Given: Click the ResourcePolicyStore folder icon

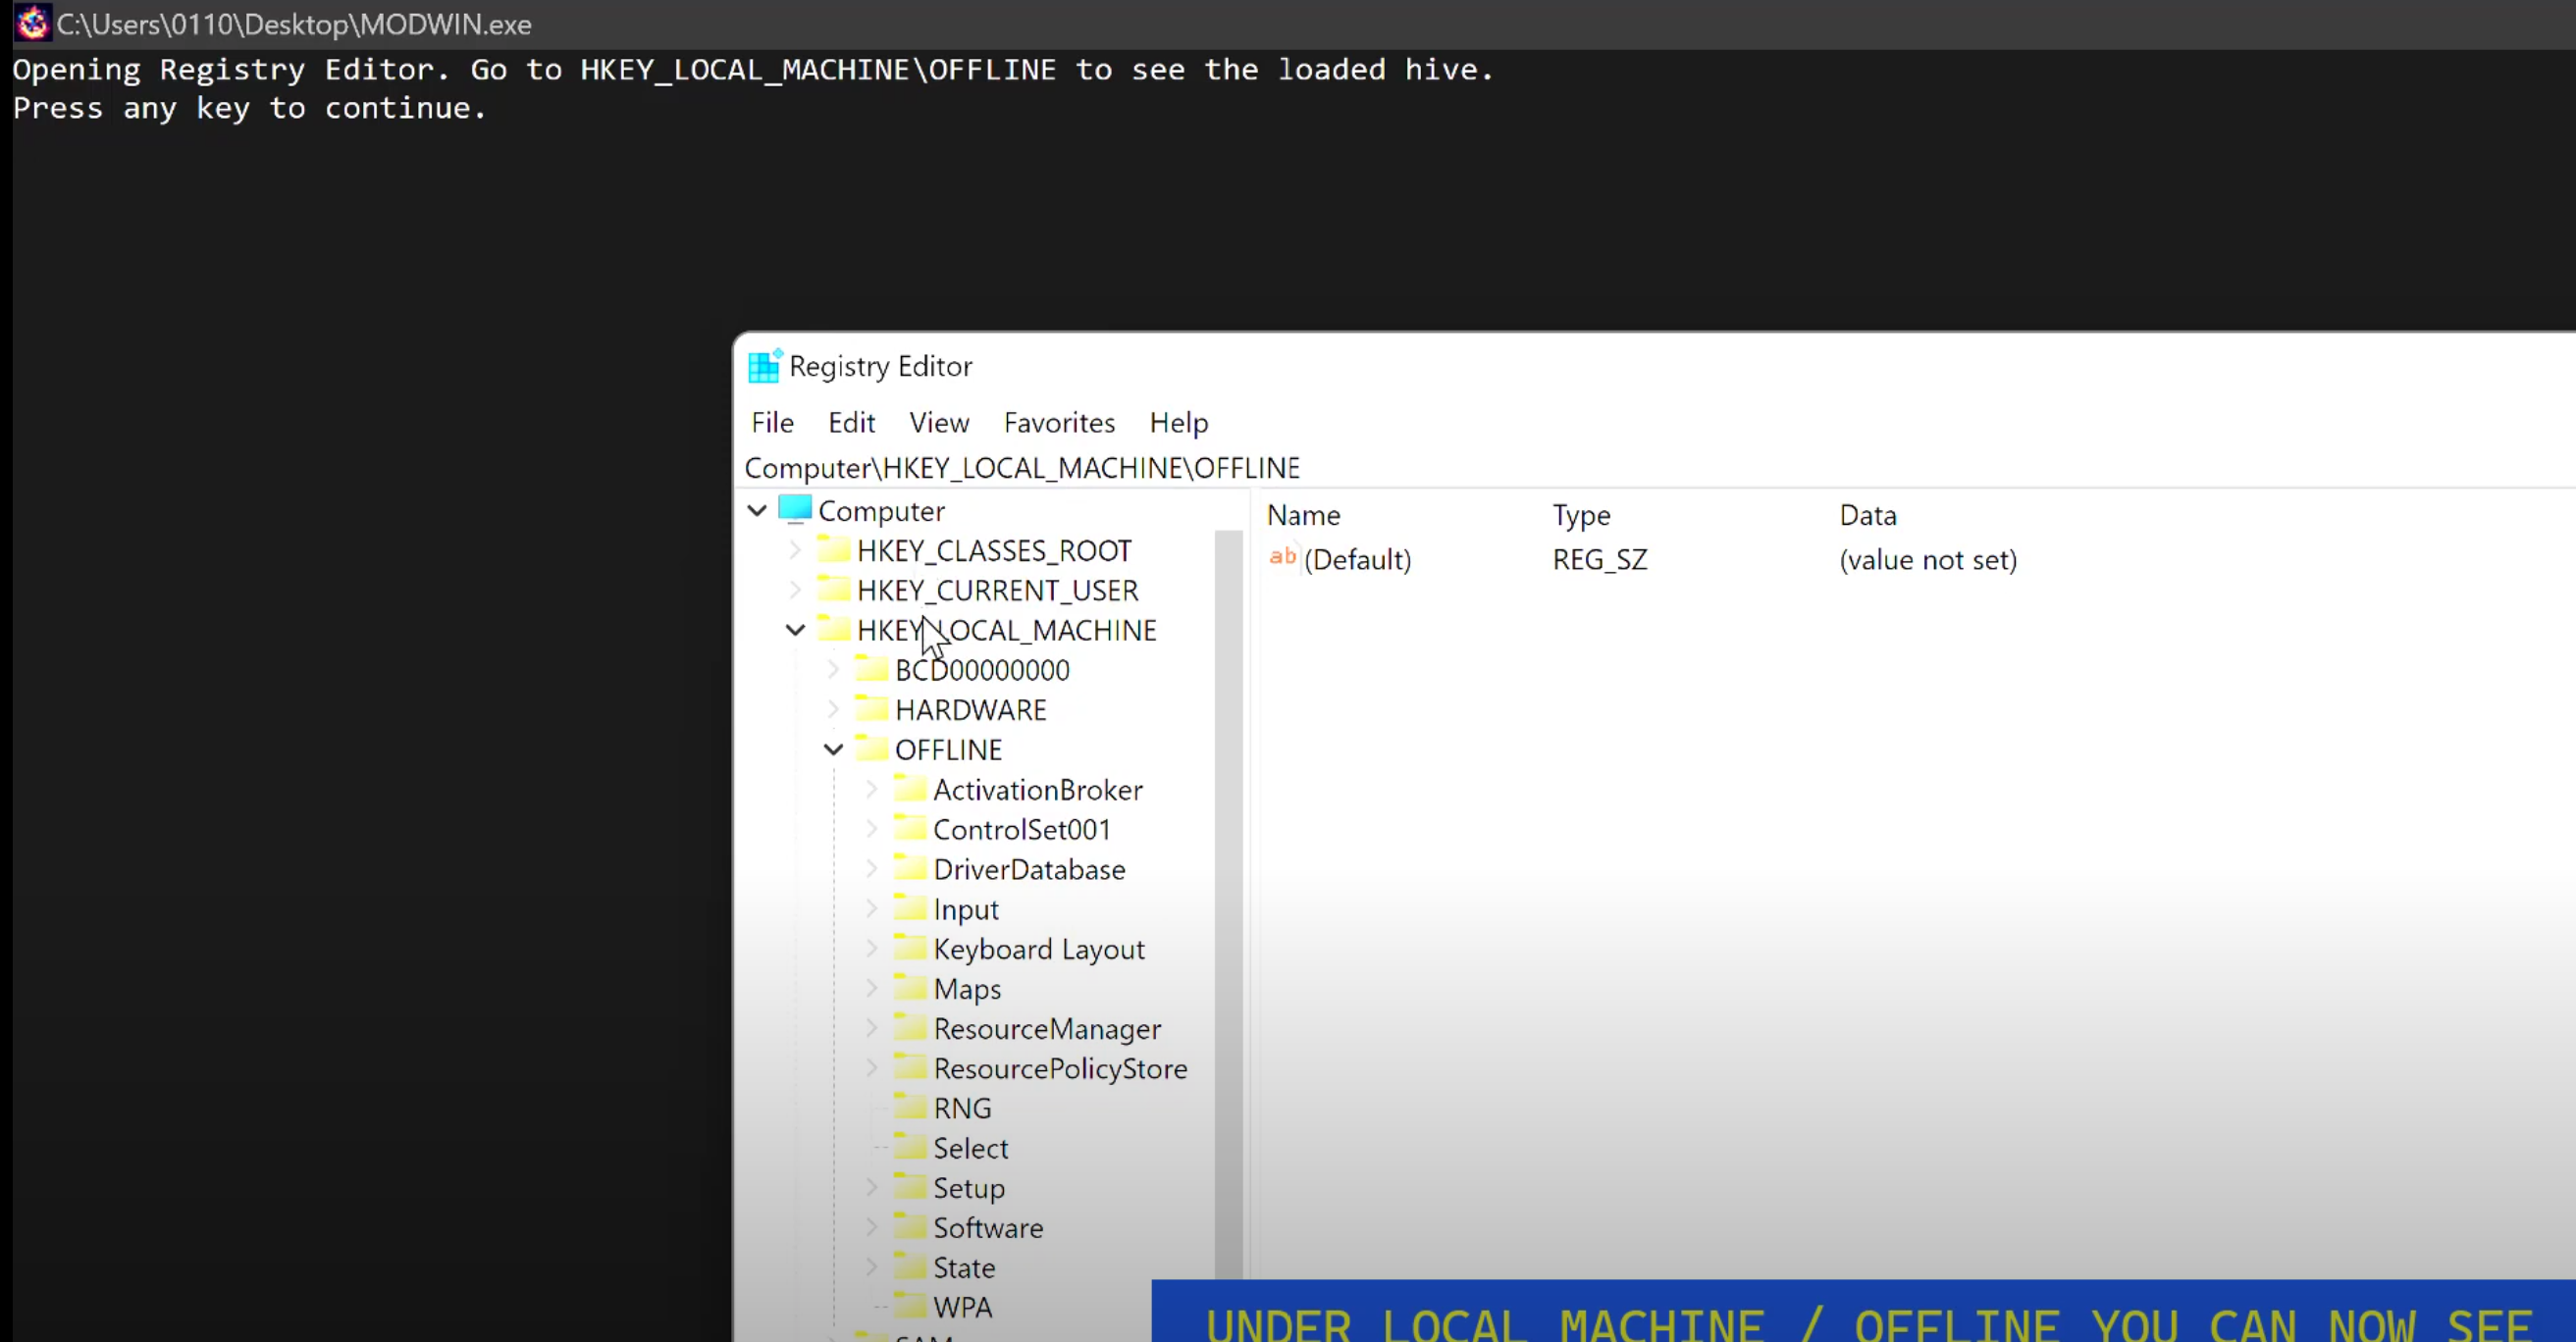Looking at the screenshot, I should coord(910,1067).
